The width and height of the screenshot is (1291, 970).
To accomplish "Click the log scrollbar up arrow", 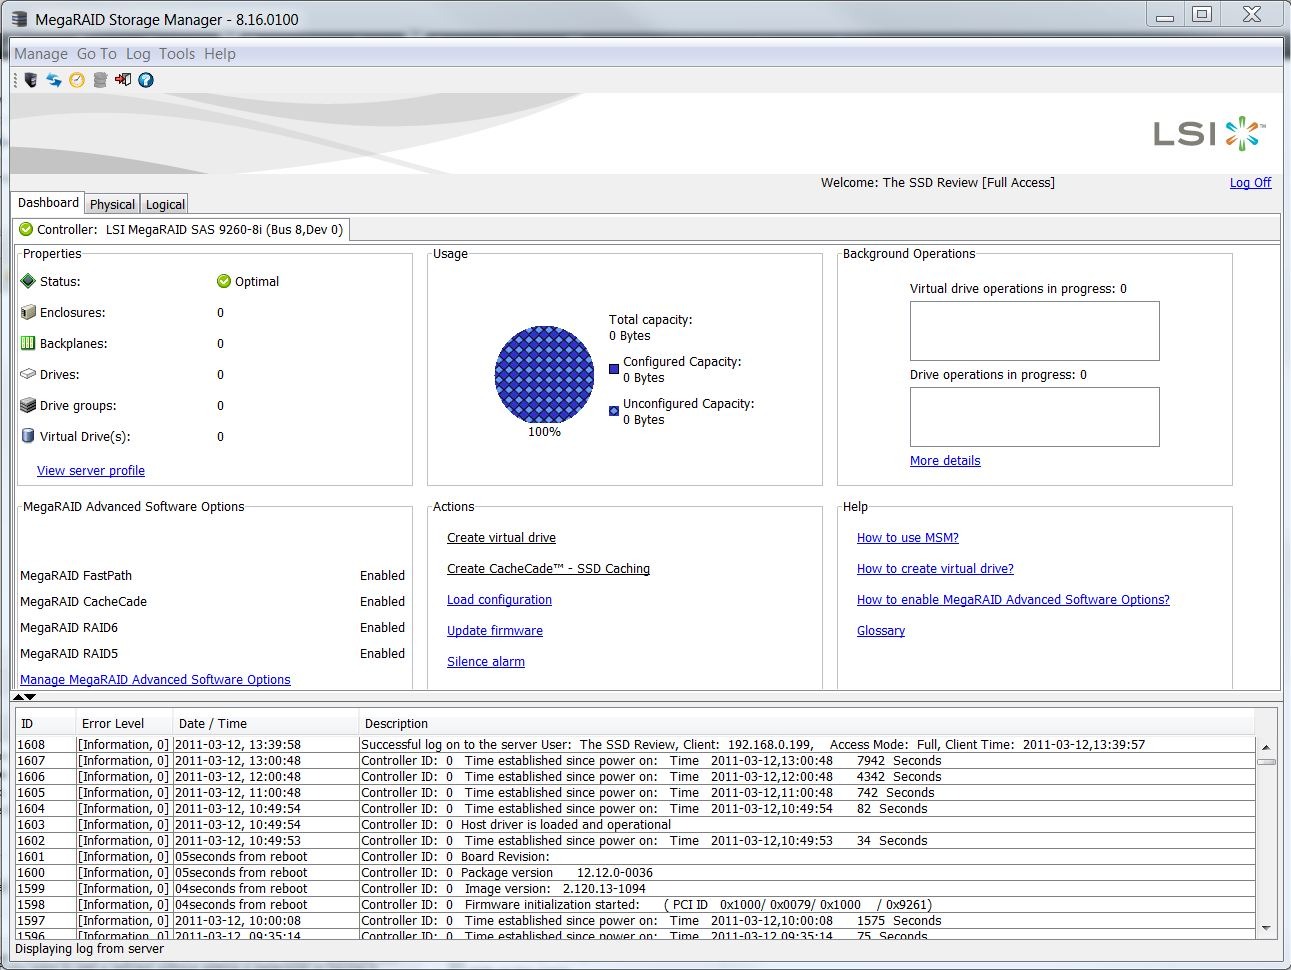I will click(x=1266, y=747).
